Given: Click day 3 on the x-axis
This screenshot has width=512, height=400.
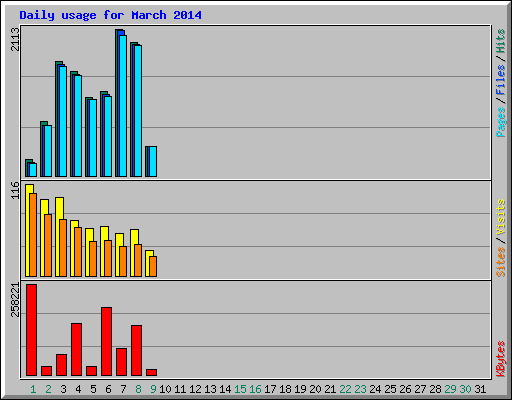Looking at the screenshot, I should (63, 389).
